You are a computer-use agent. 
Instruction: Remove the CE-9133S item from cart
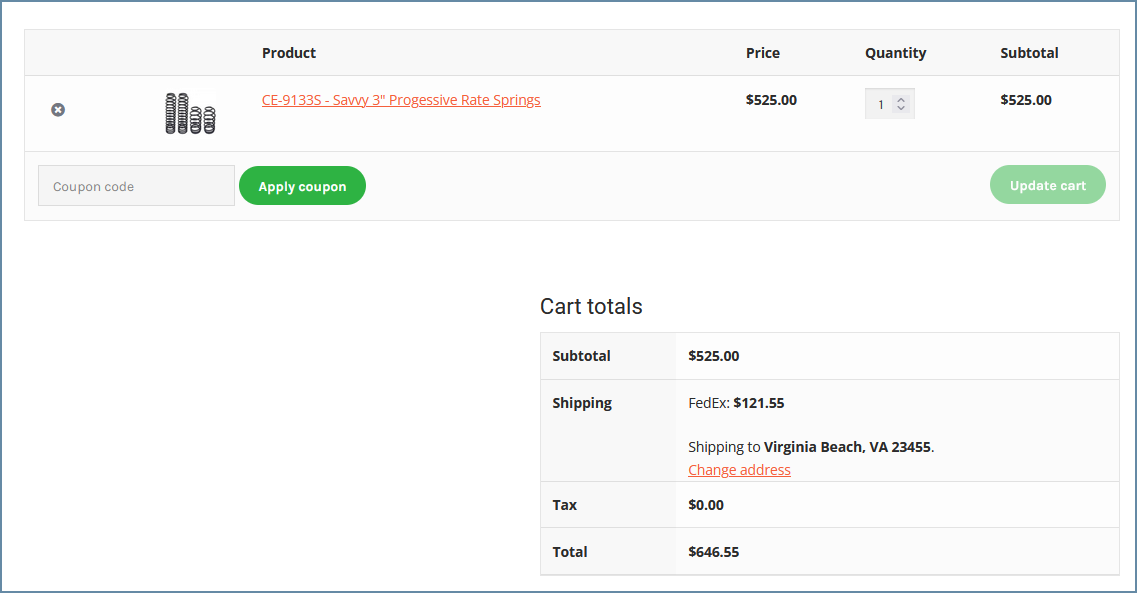pos(58,109)
